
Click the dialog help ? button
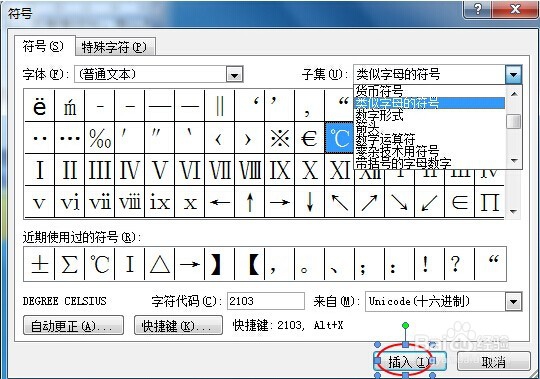478,9
